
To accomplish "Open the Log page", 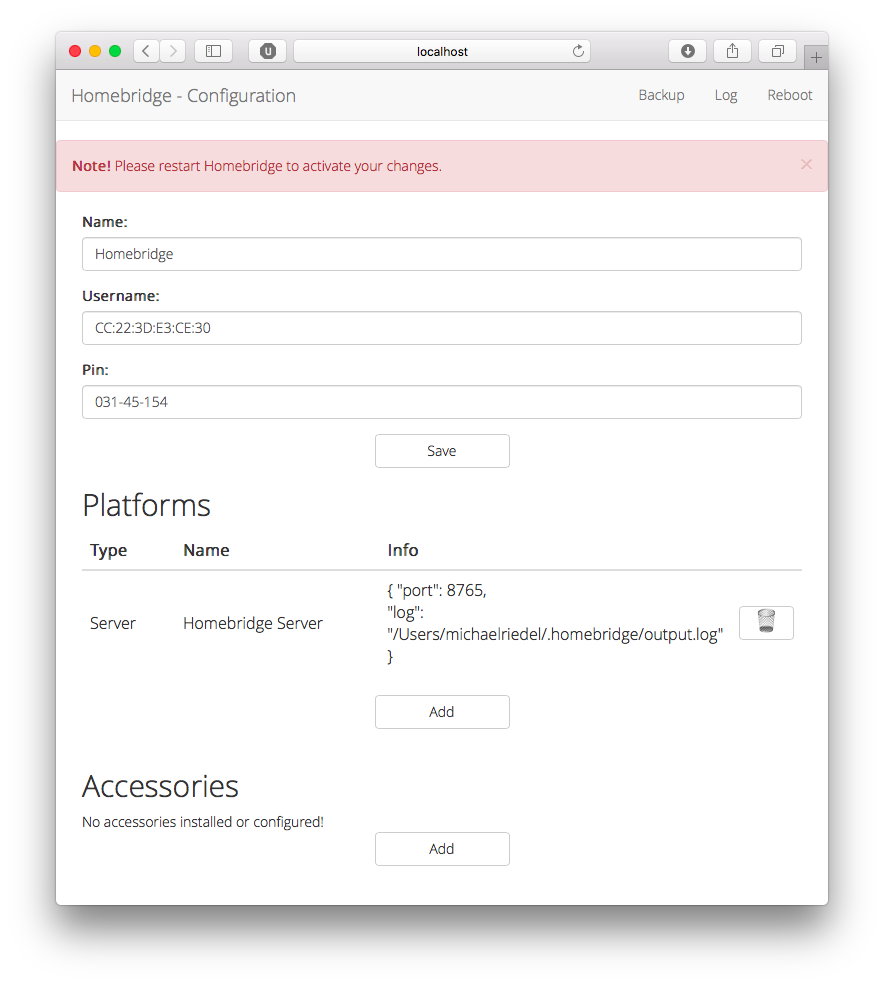I will pos(726,95).
